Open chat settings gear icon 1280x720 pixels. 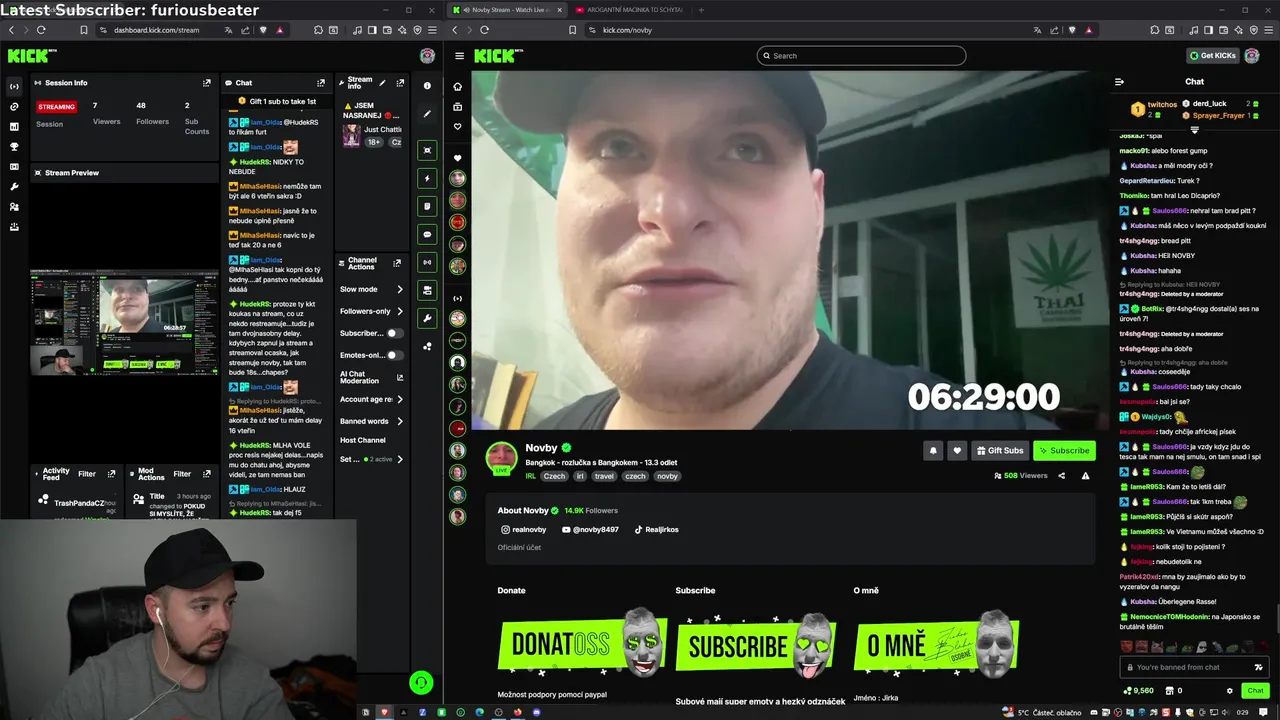[1230, 690]
